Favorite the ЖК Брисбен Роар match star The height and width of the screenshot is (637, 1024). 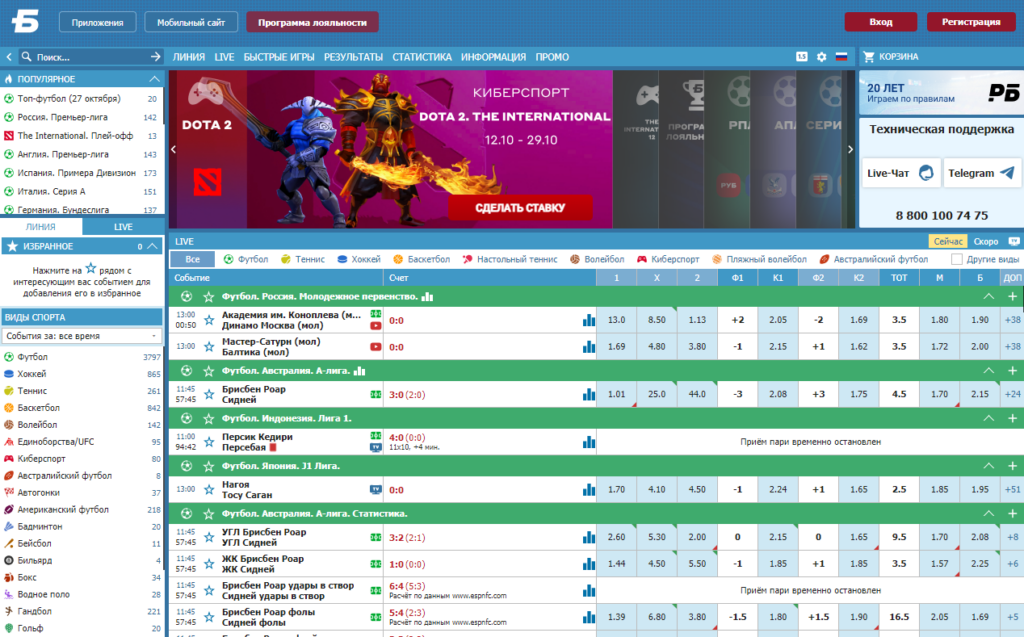(209, 564)
